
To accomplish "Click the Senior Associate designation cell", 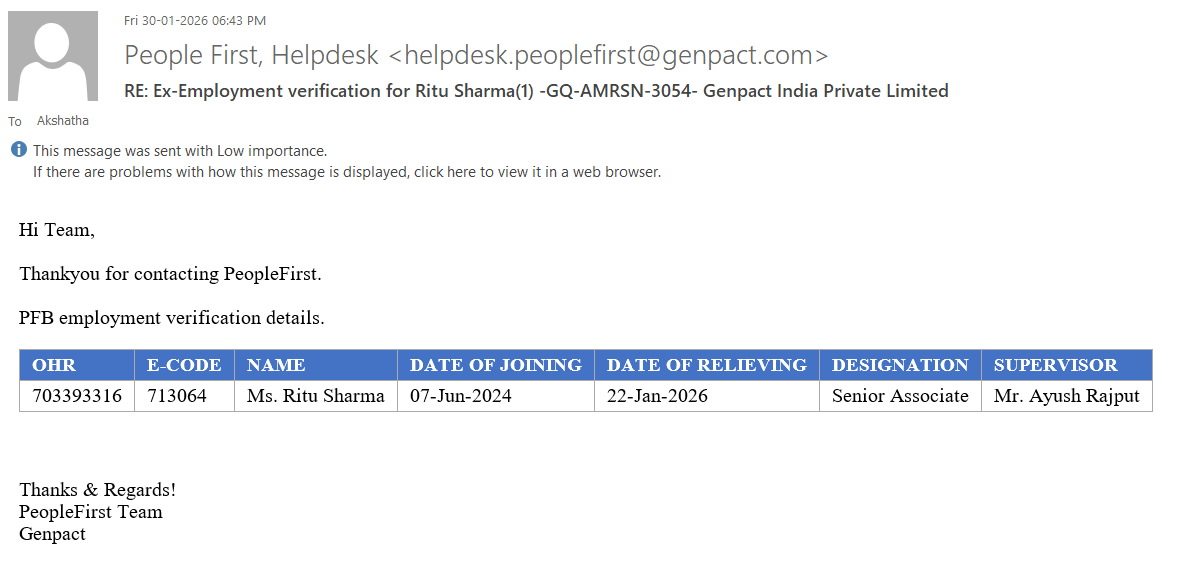I will pyautogui.click(x=900, y=396).
